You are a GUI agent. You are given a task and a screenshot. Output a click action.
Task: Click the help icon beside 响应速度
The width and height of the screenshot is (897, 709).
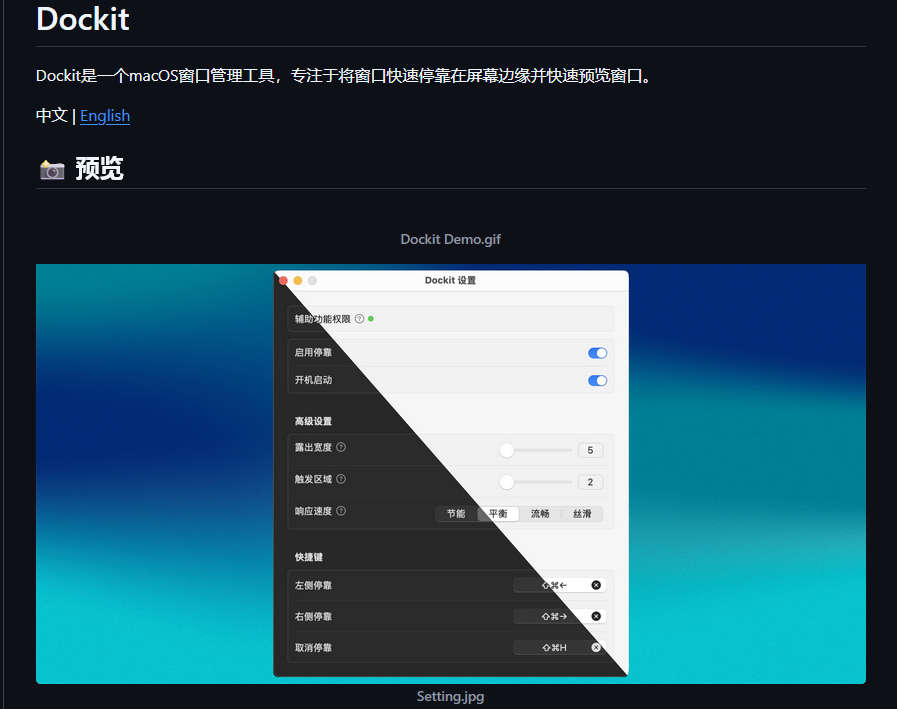tap(341, 511)
